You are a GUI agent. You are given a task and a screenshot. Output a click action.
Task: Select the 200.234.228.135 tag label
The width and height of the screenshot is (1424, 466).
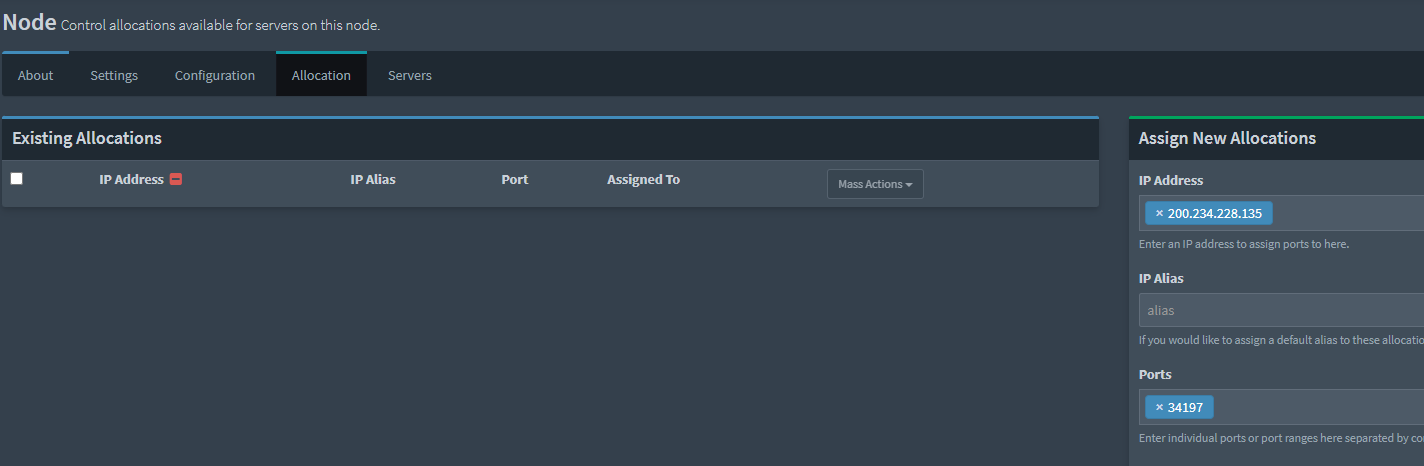[x=1215, y=213]
